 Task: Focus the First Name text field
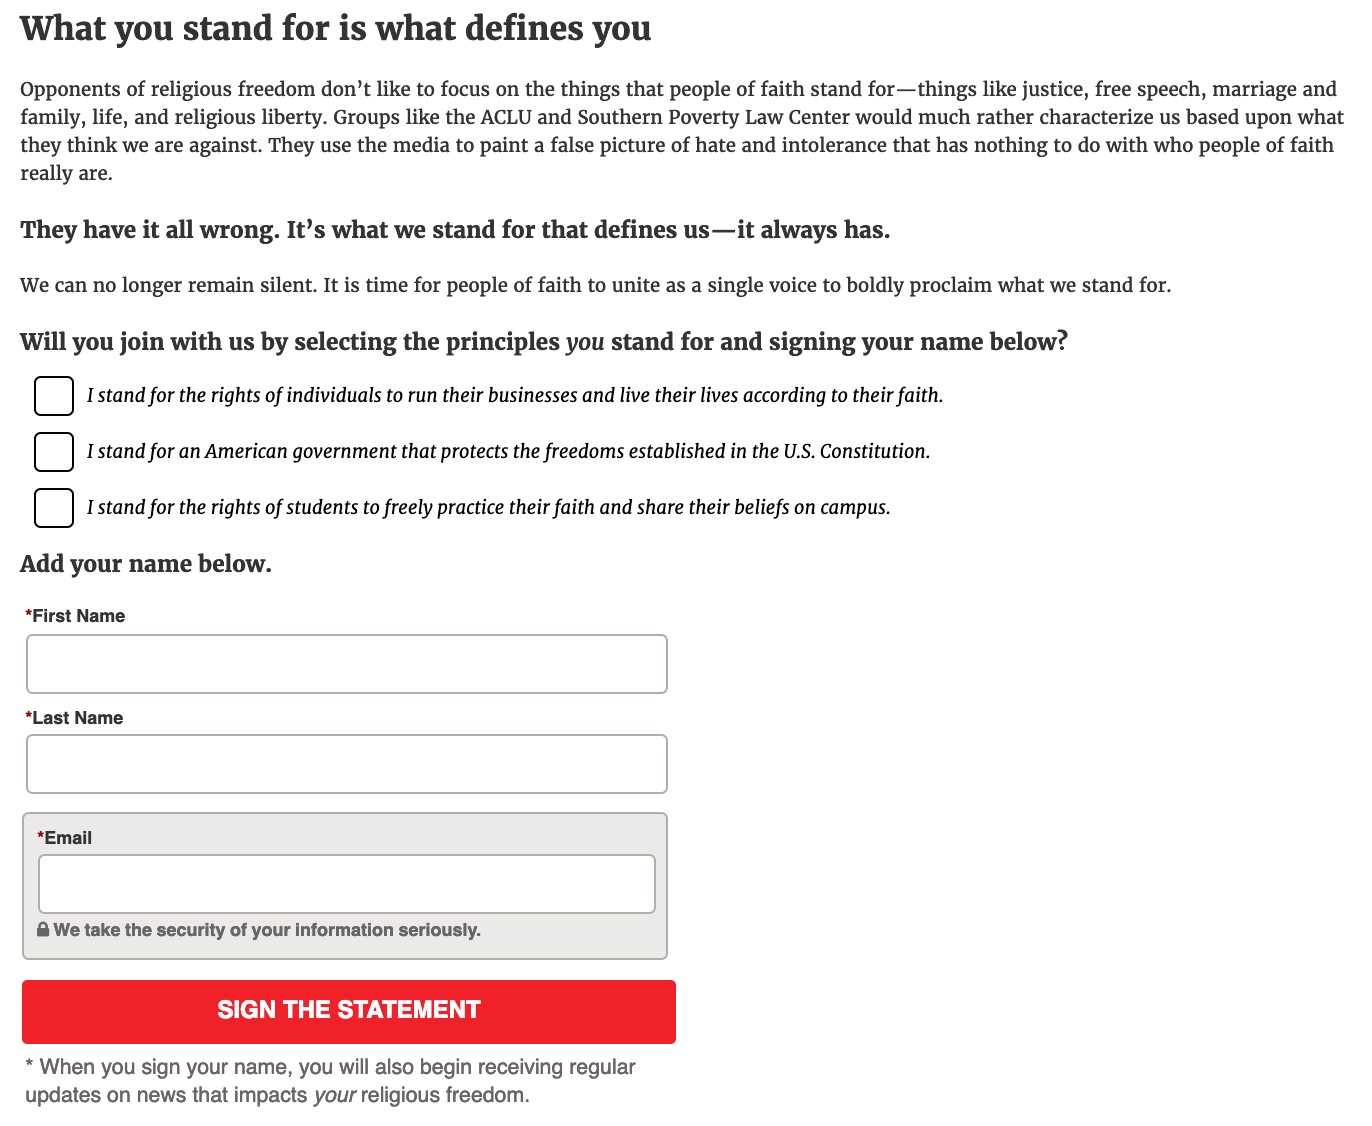click(x=346, y=664)
